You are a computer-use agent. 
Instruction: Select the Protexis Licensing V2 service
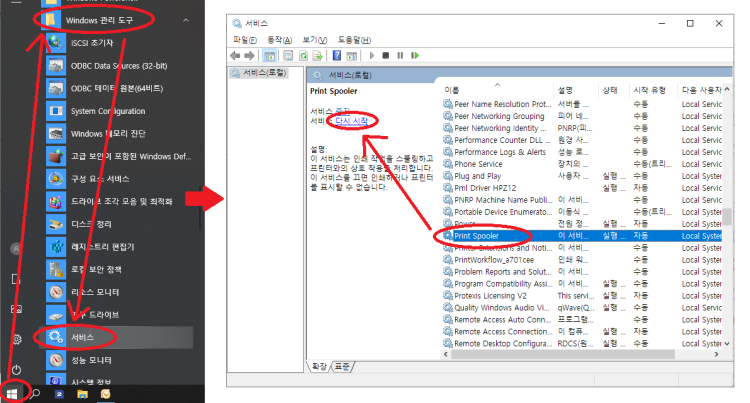582,295
